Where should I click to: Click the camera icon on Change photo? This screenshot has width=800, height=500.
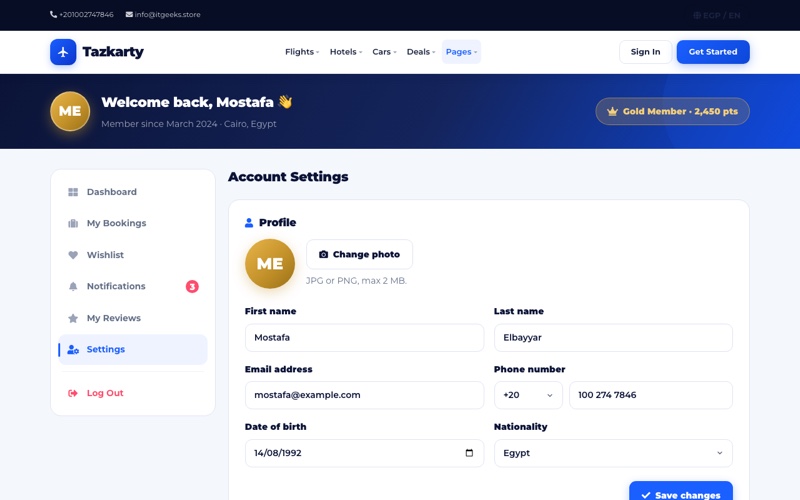click(323, 254)
